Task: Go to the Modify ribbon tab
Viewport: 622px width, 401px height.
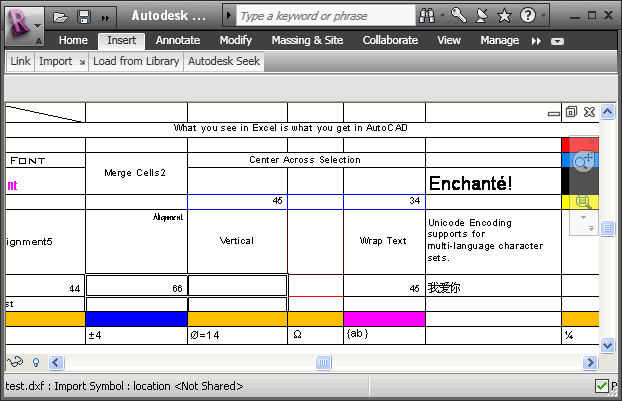Action: tap(236, 40)
